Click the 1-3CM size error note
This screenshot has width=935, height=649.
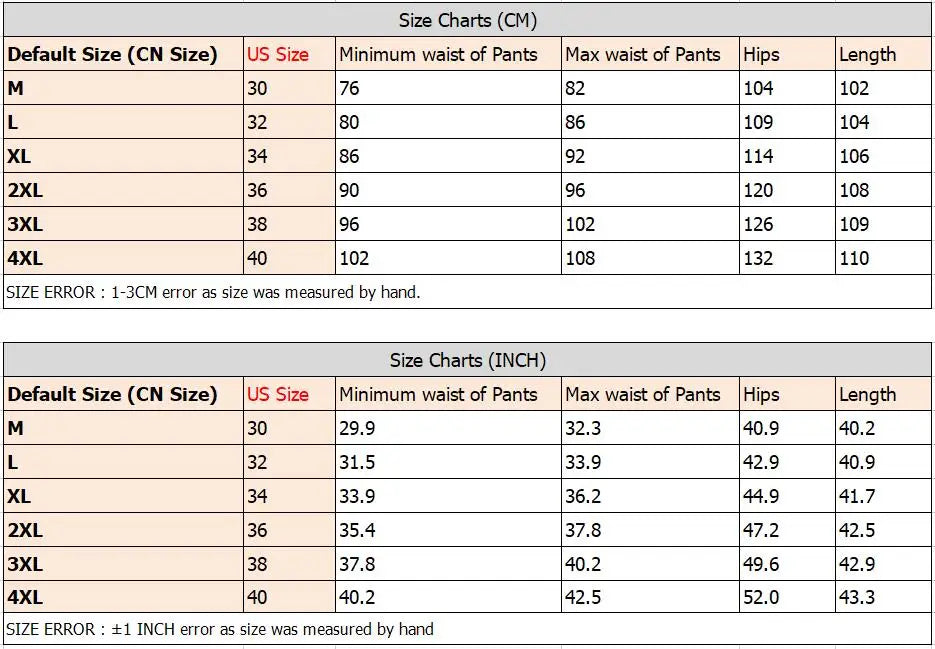pyautogui.click(x=213, y=292)
